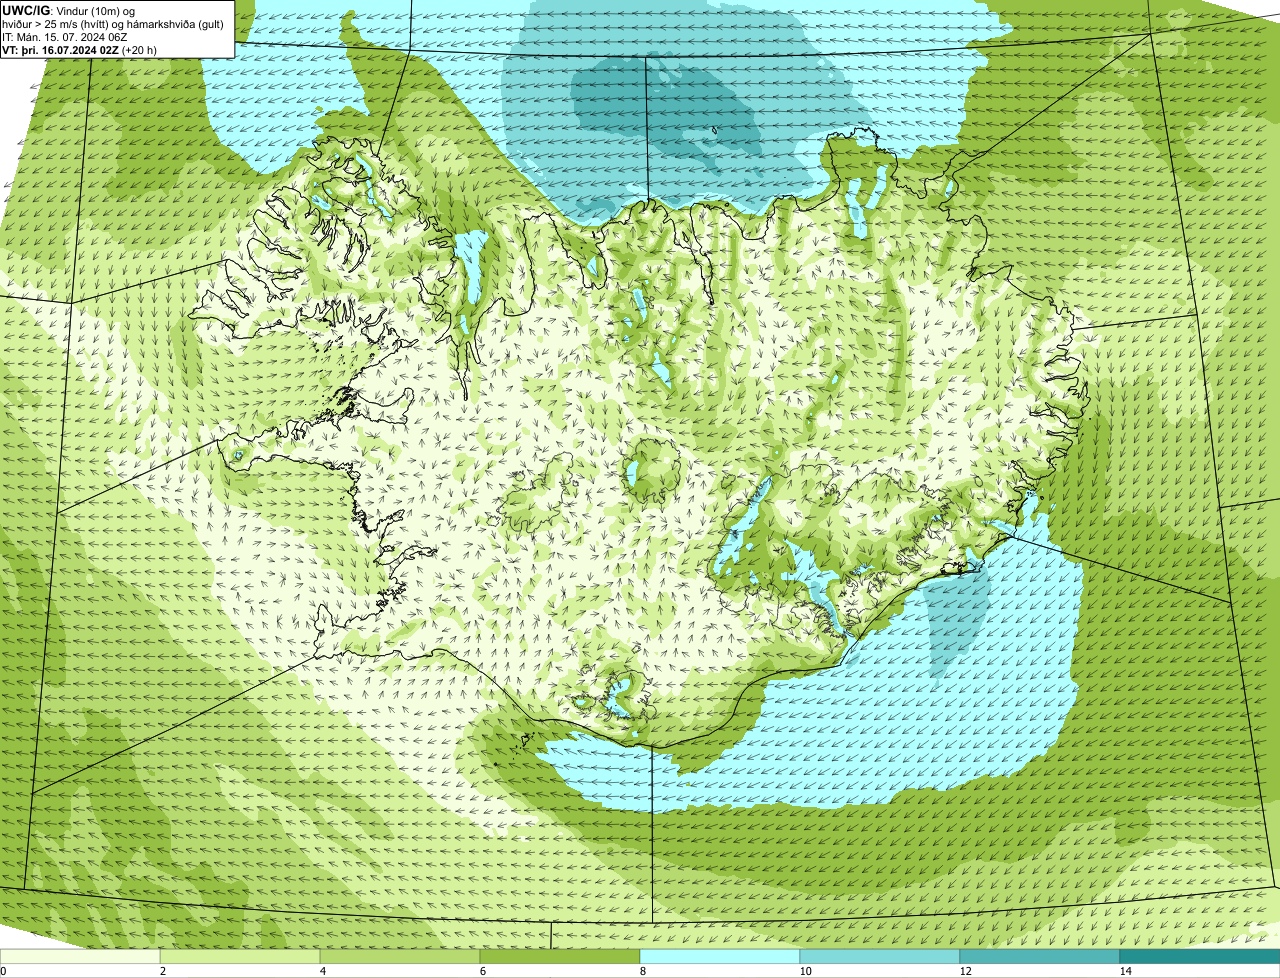Click the valid time line 'VT: þri. 16.07.2024 02Z (+20 h)'
Screen dimensions: 1280x978
point(80,49)
